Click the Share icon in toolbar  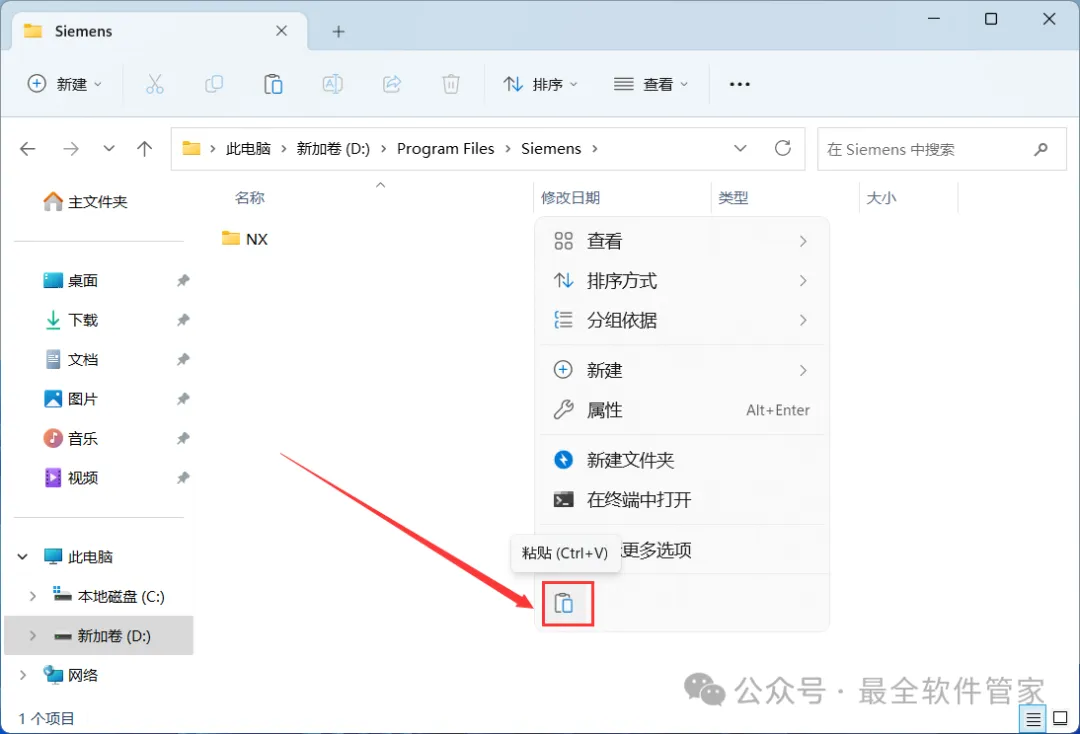coord(392,84)
